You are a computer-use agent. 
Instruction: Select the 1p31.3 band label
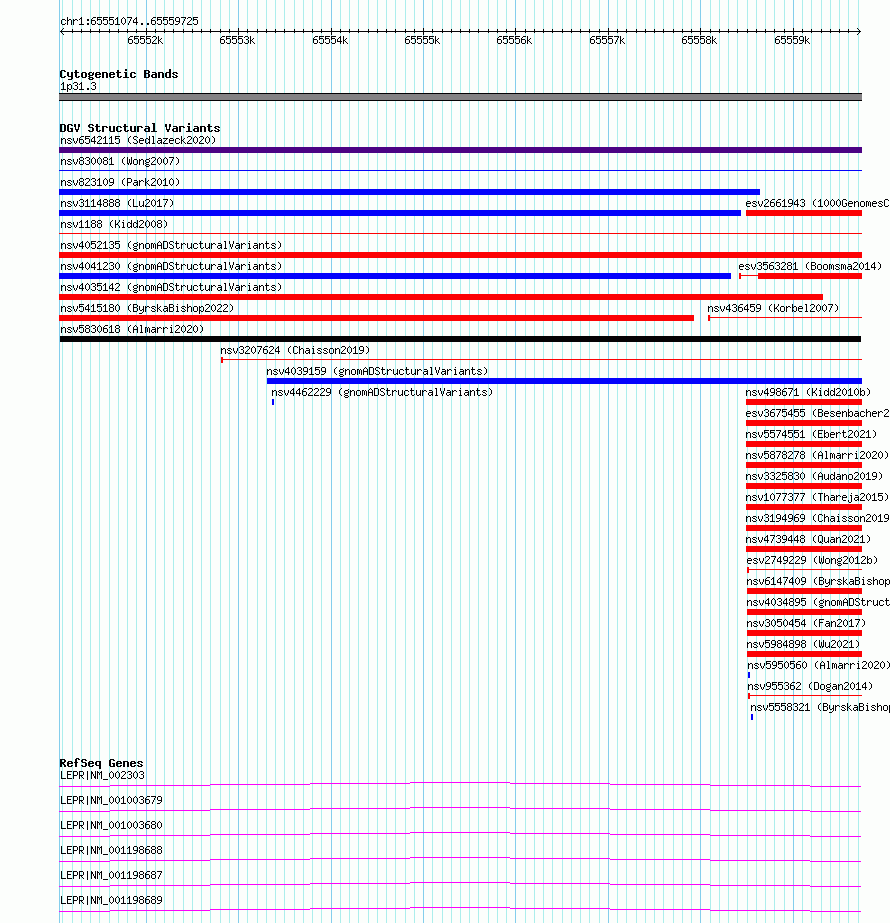(x=78, y=87)
